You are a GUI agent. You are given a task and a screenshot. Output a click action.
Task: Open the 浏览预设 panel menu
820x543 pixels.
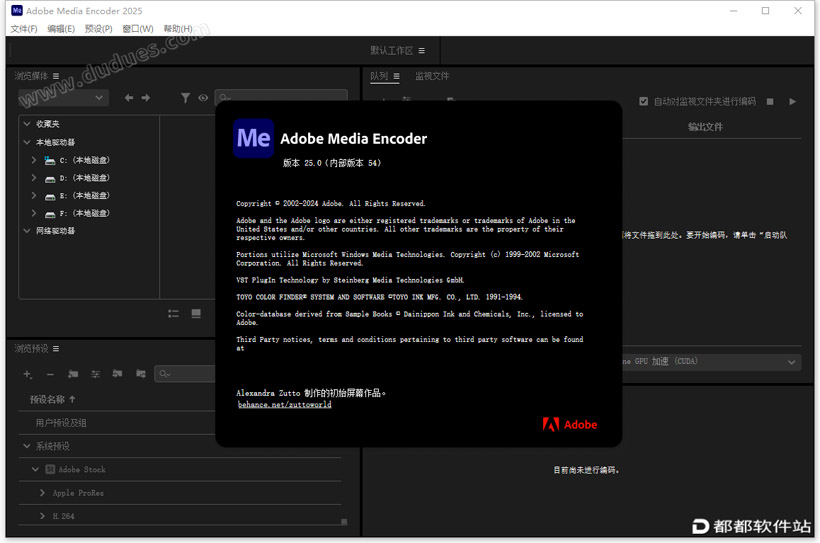click(x=56, y=348)
